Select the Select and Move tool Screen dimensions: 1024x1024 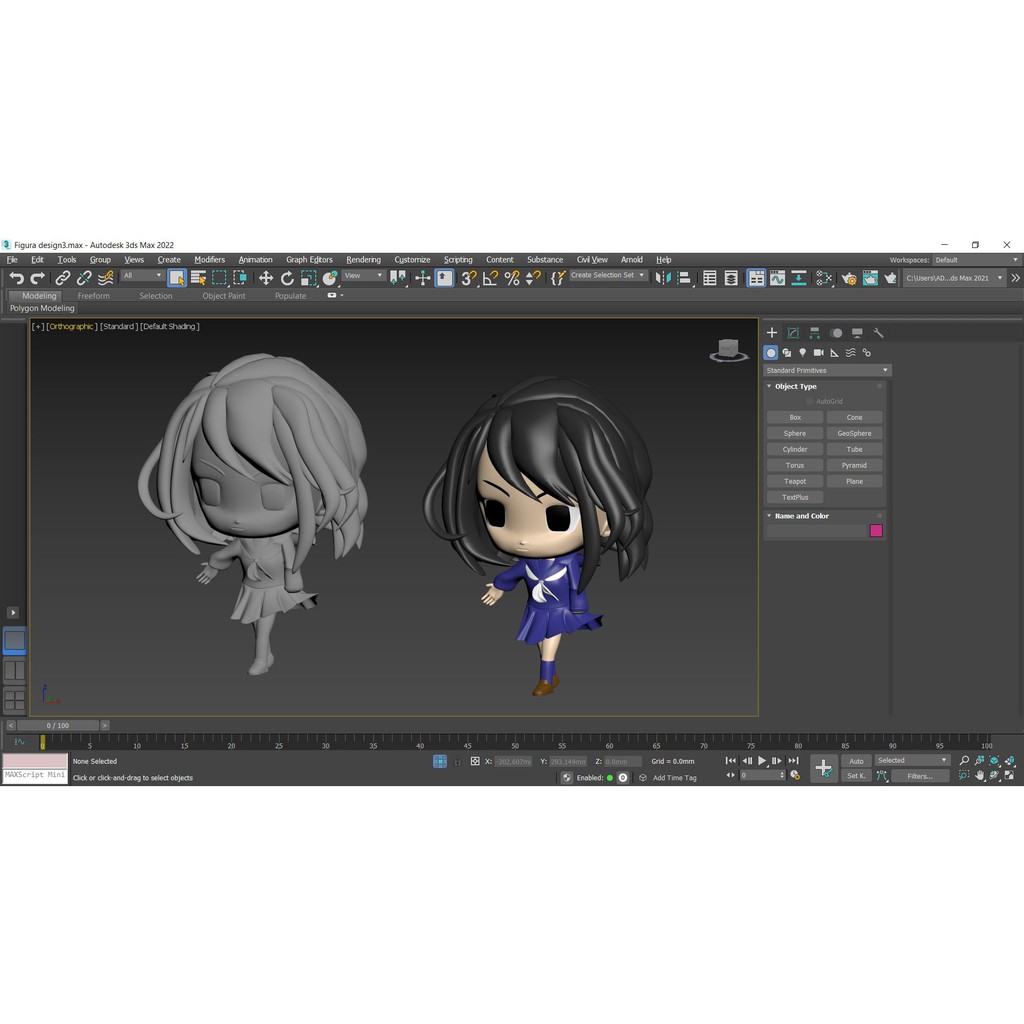tap(266, 277)
